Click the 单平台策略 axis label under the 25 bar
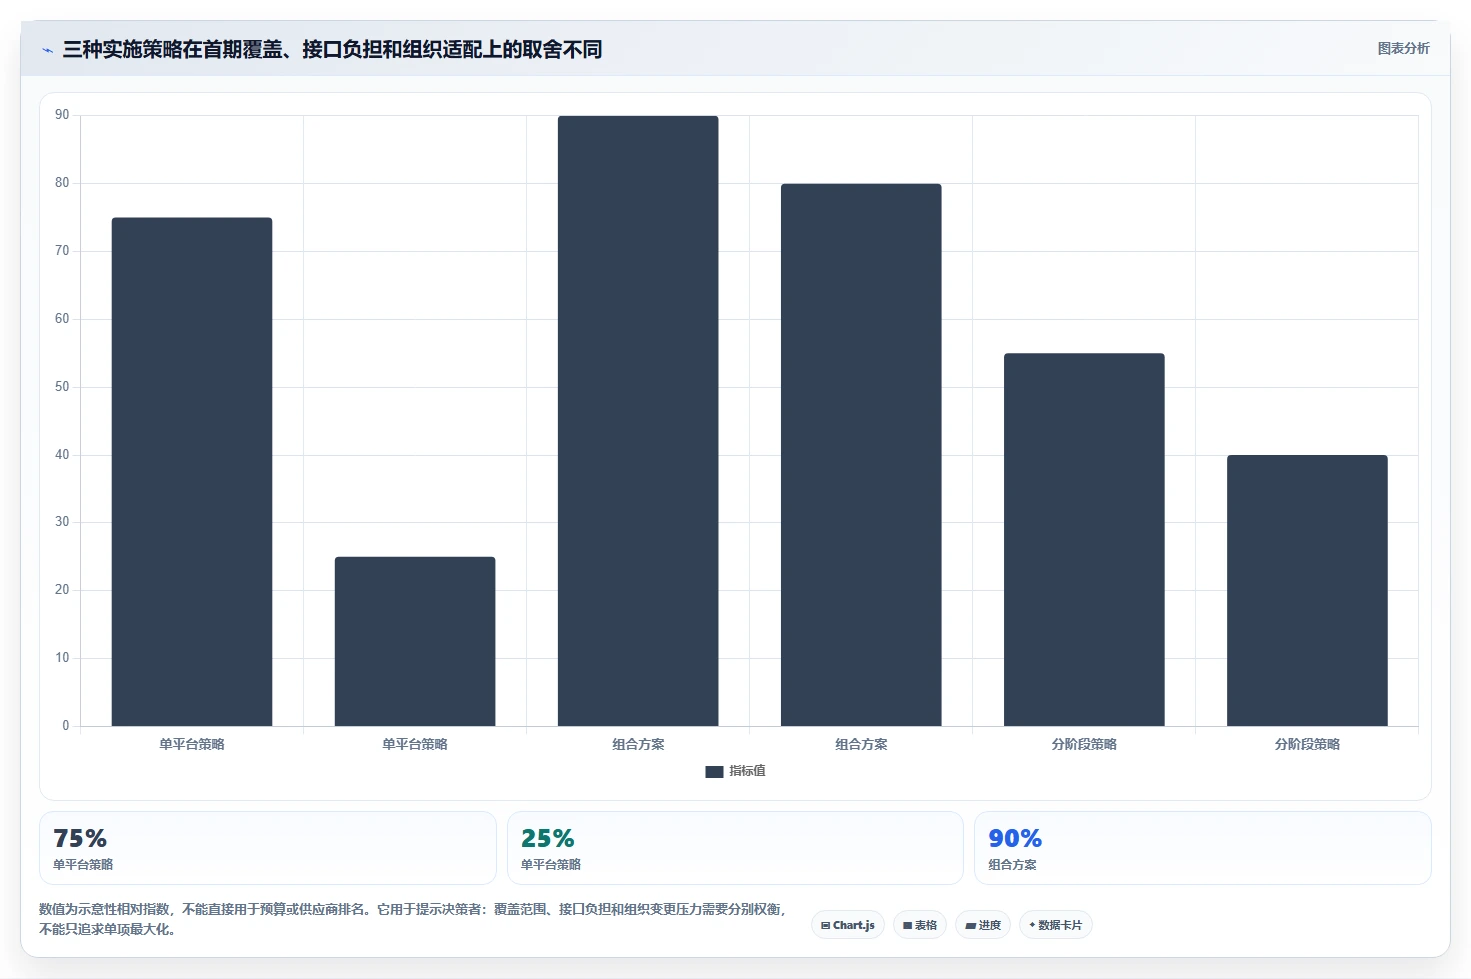Screen dimensions: 1471x979 (415, 744)
